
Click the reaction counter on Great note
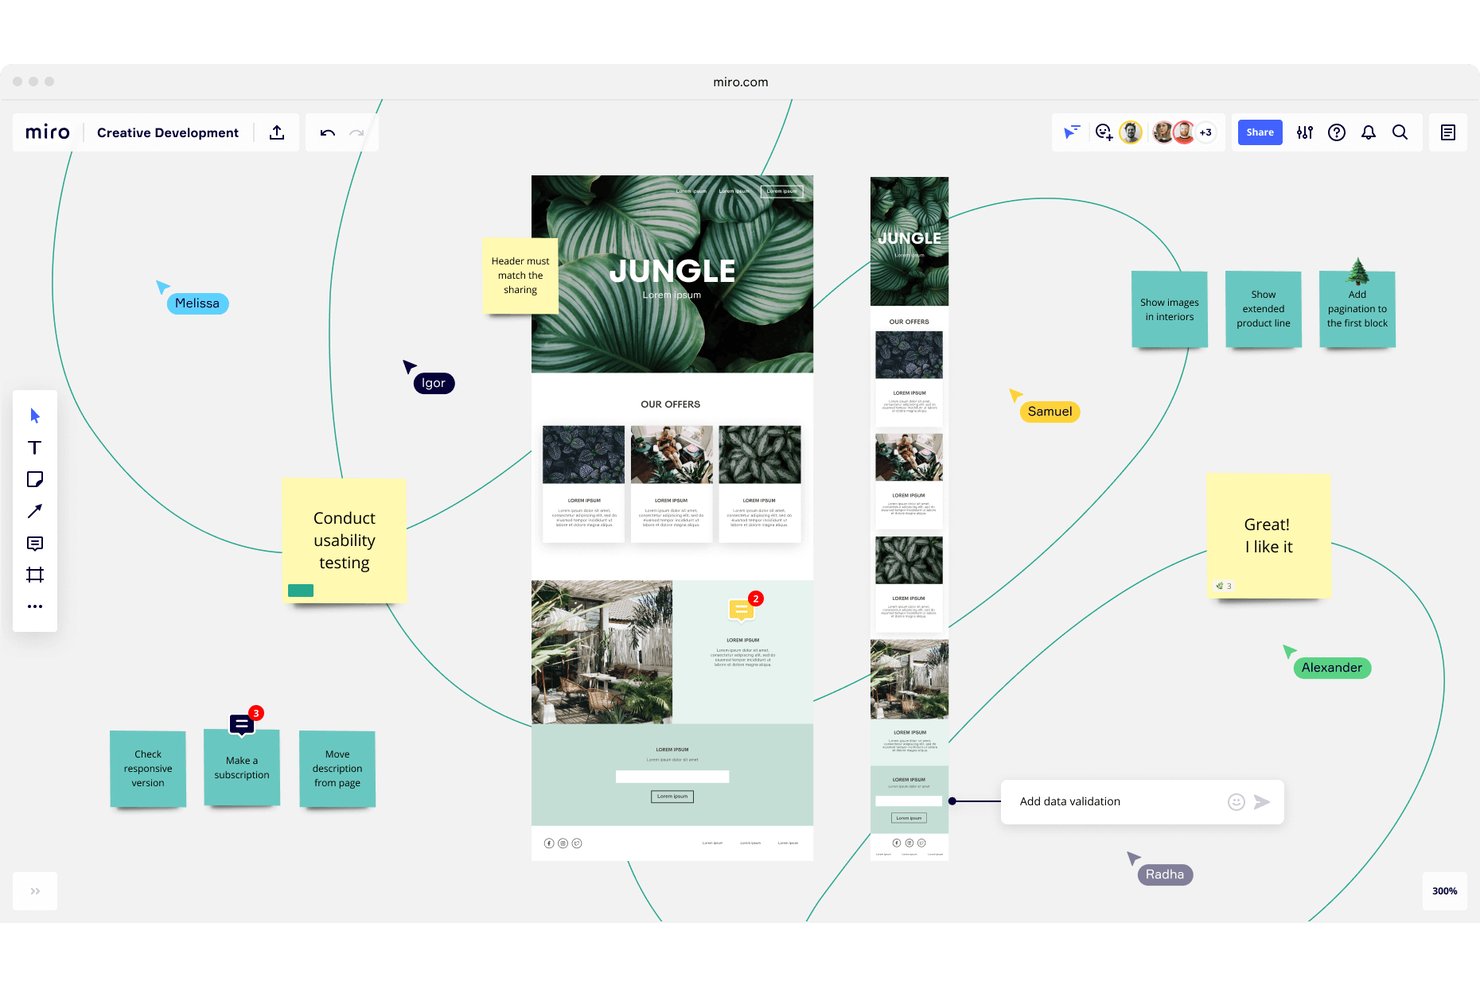pos(1224,586)
